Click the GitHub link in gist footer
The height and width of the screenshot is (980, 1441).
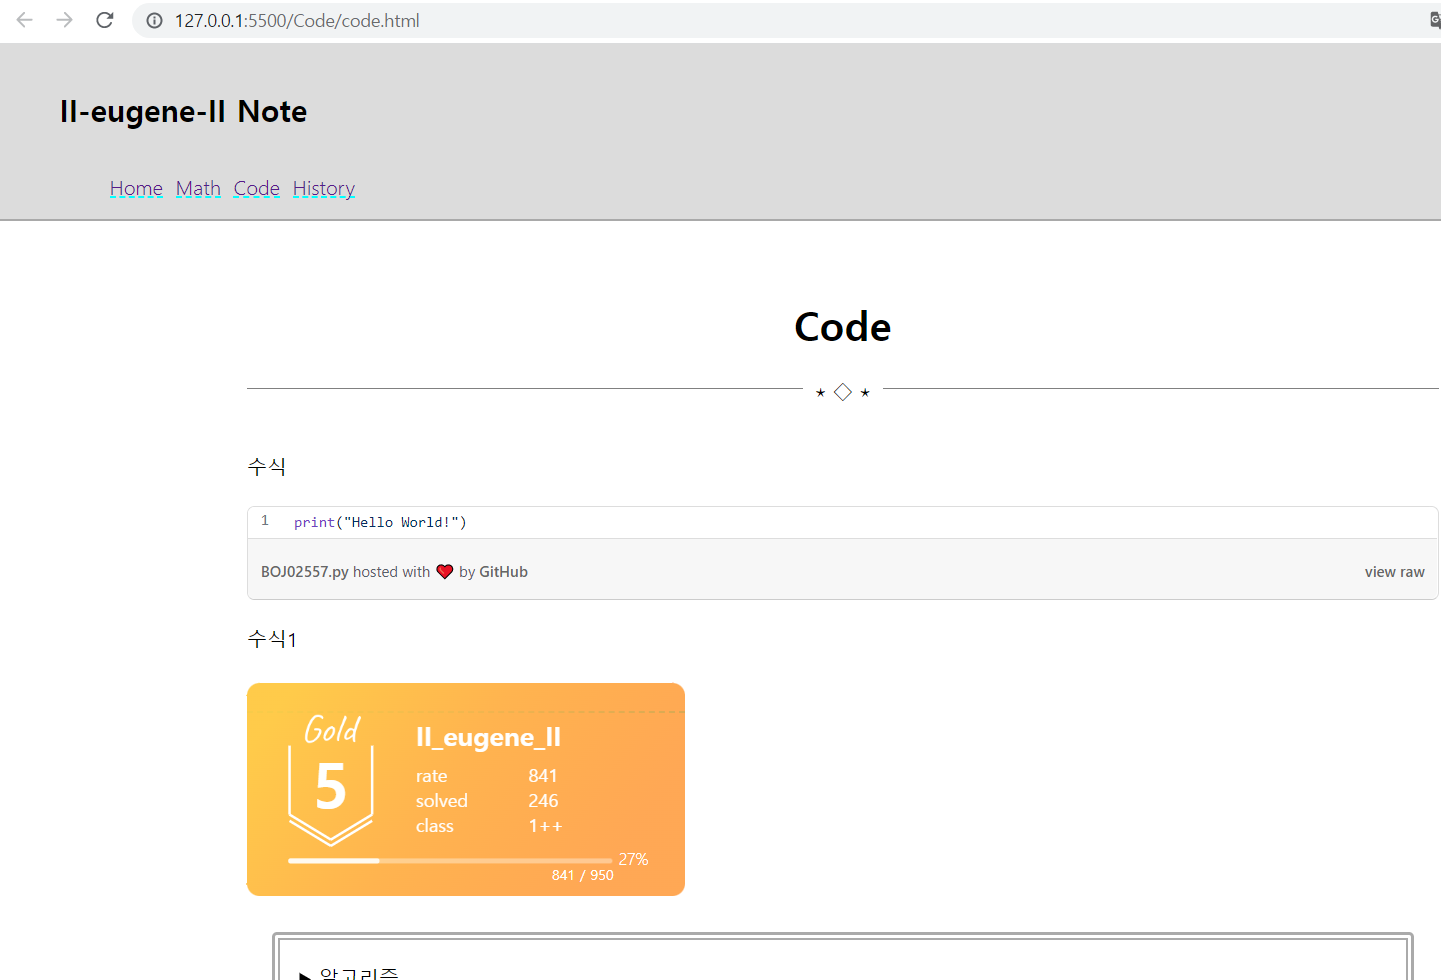pos(503,572)
